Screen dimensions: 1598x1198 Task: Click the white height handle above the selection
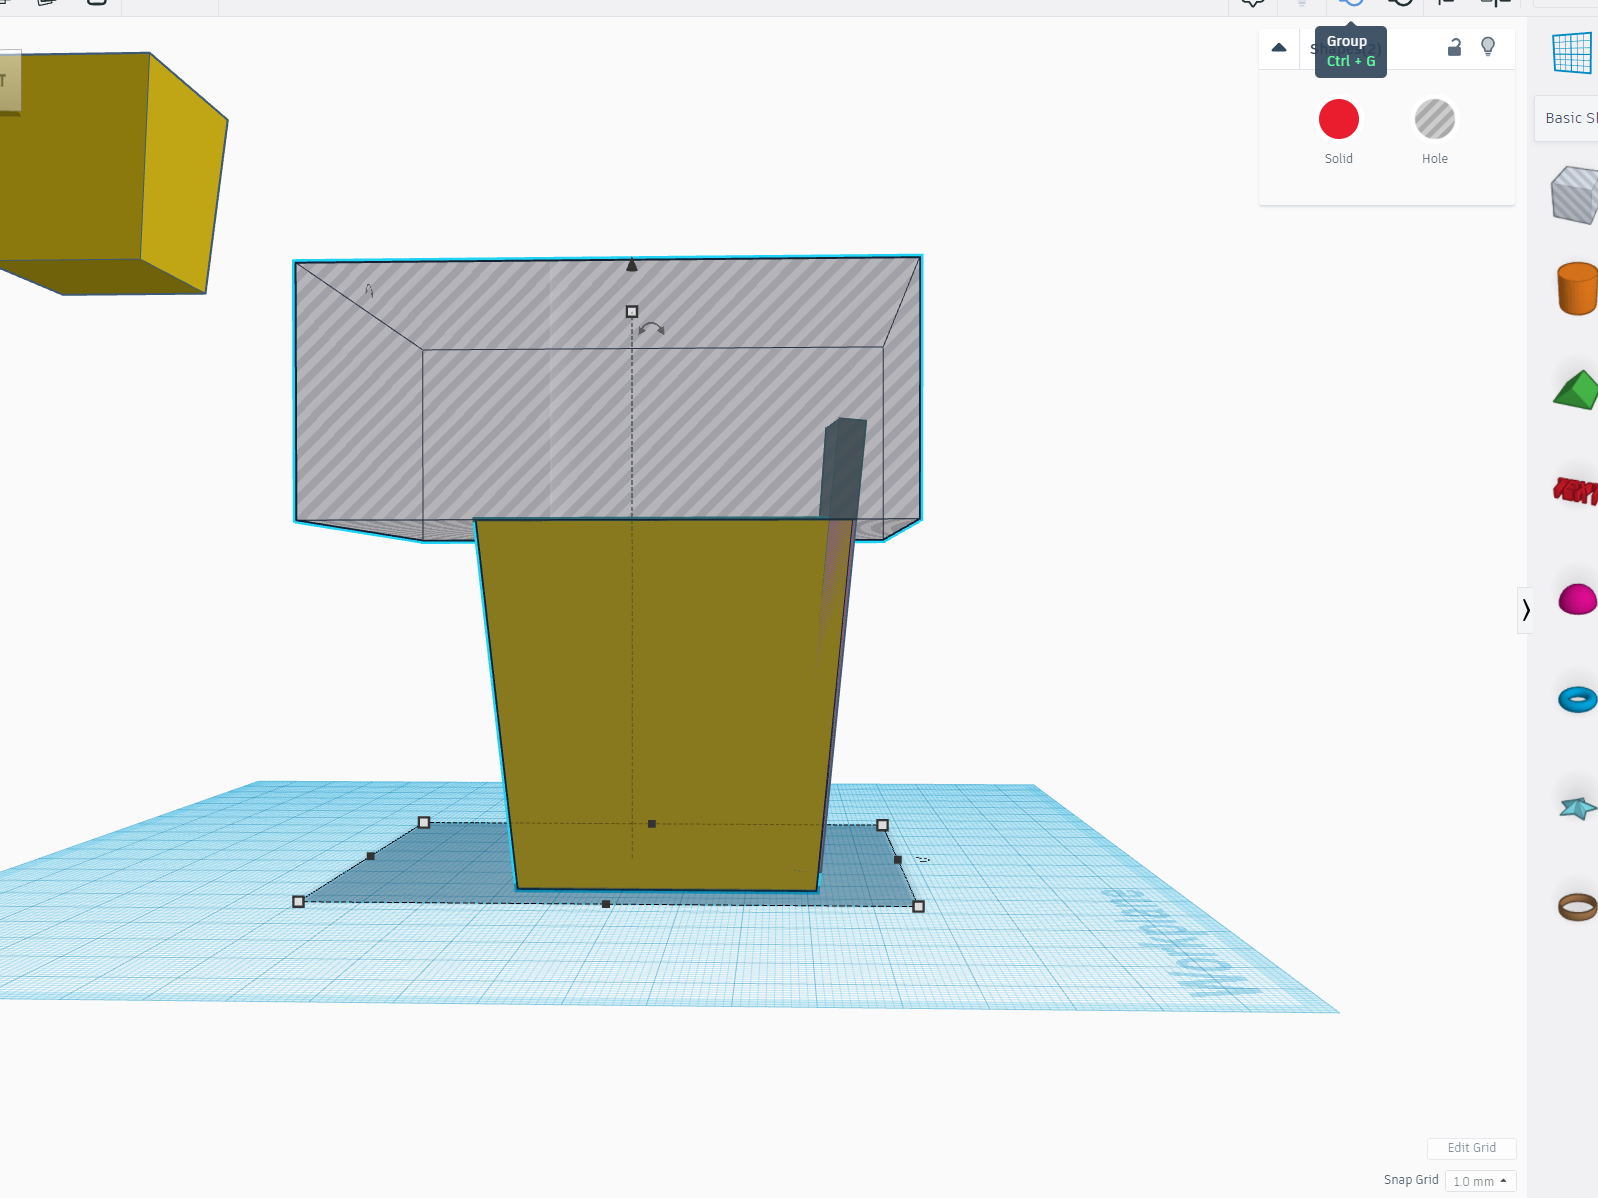tap(632, 312)
